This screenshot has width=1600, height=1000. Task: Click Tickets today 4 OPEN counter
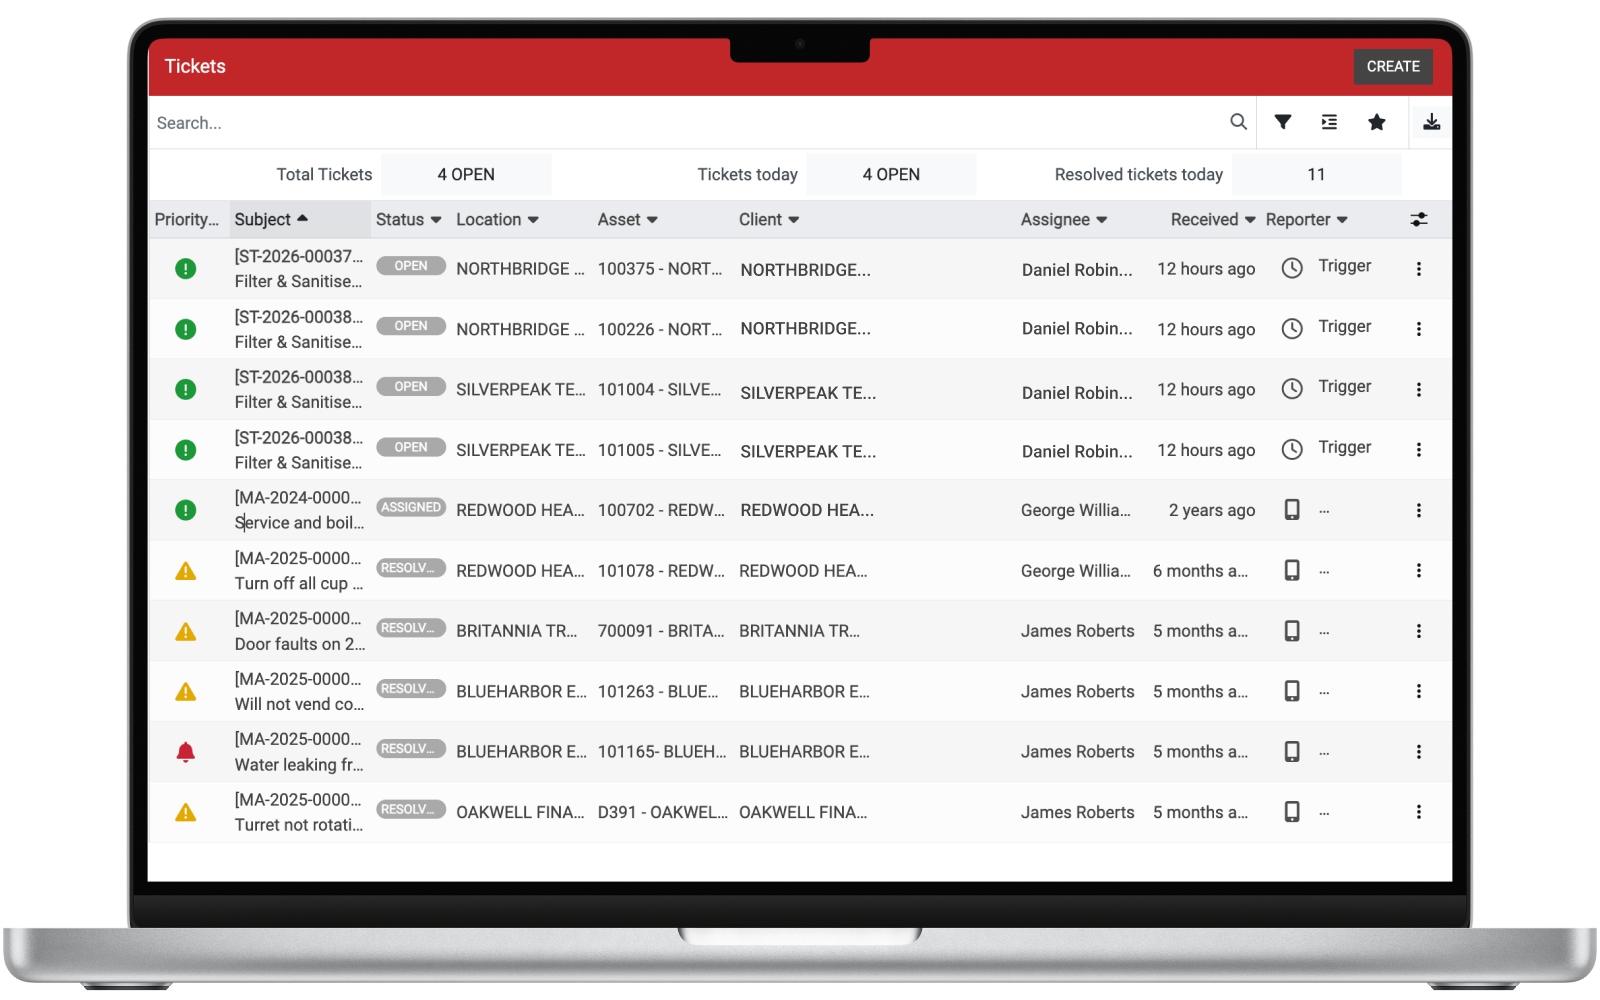891,174
